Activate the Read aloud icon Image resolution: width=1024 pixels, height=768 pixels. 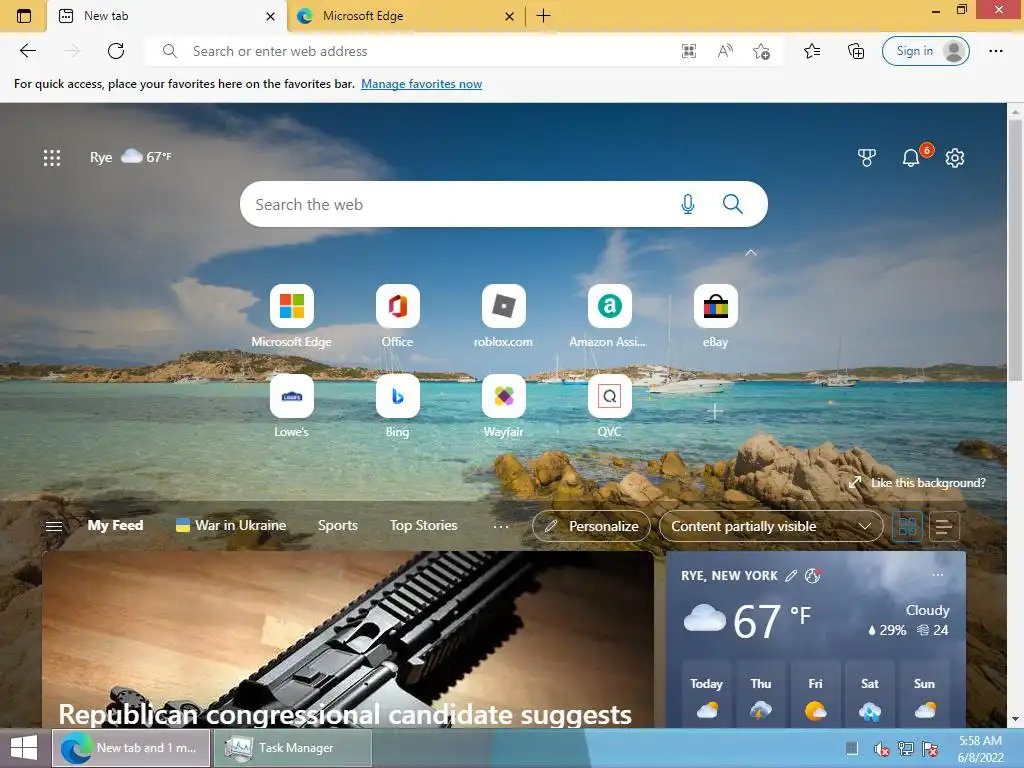(725, 51)
